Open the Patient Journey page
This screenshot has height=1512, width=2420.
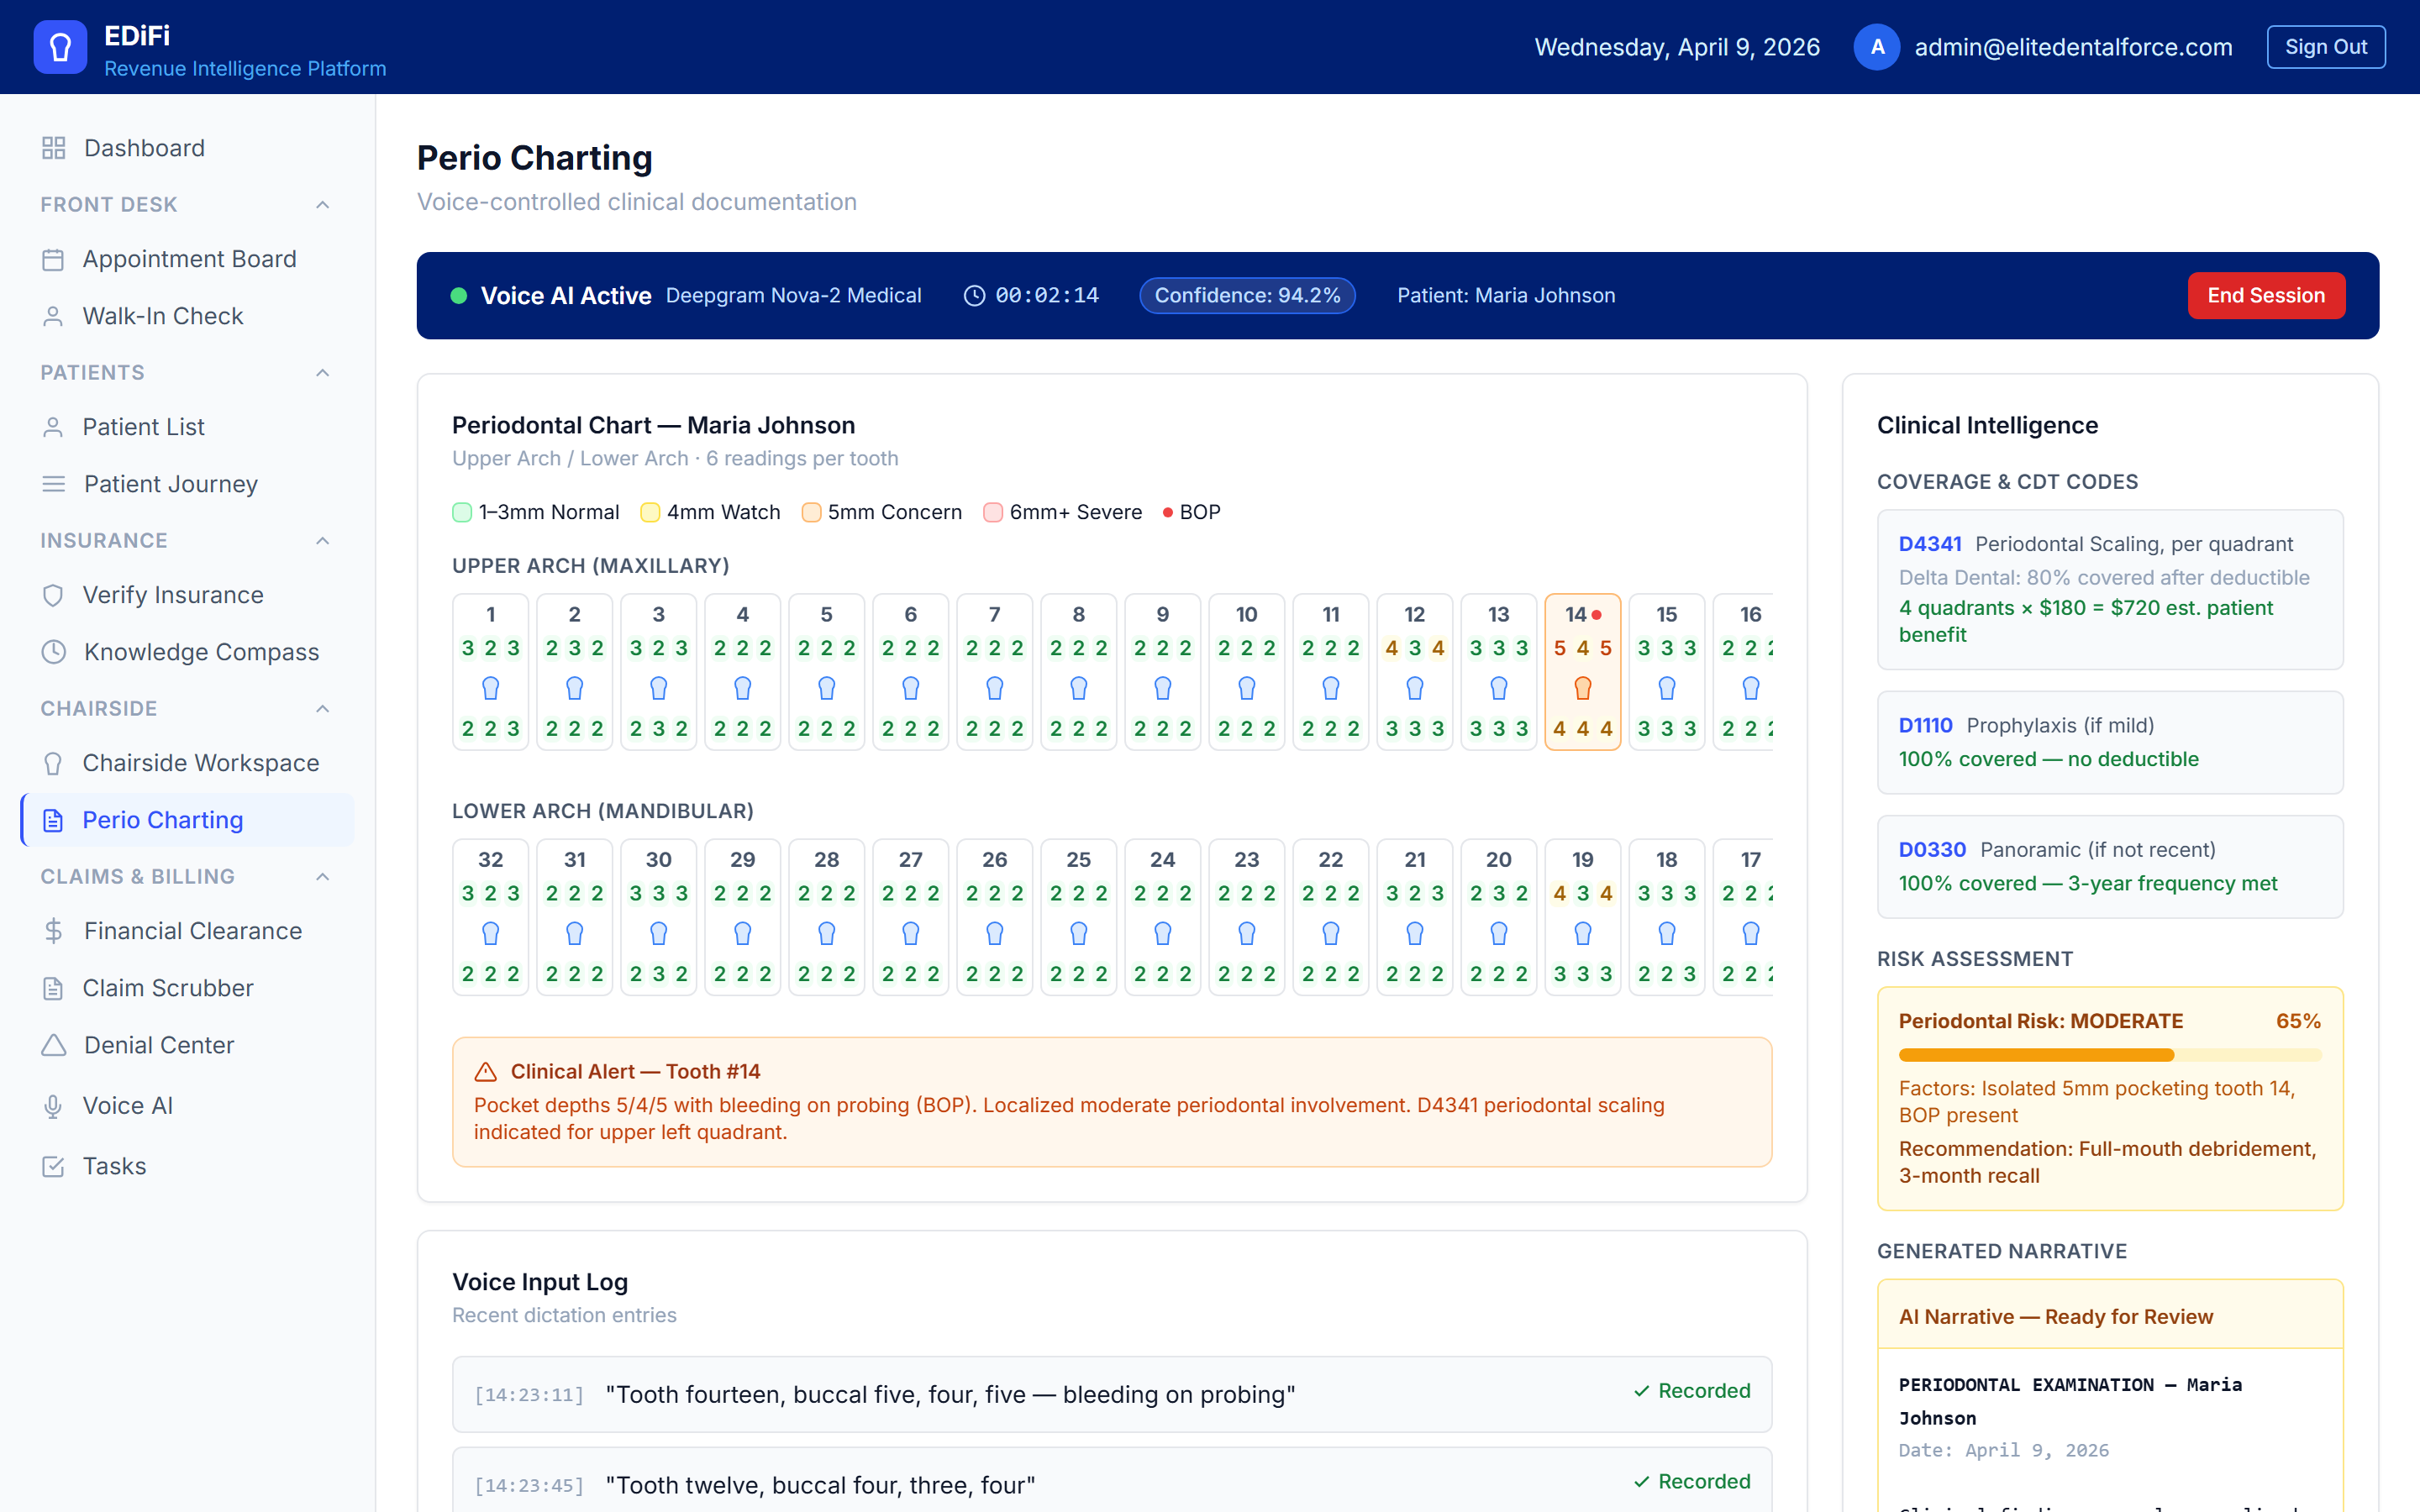coord(171,483)
